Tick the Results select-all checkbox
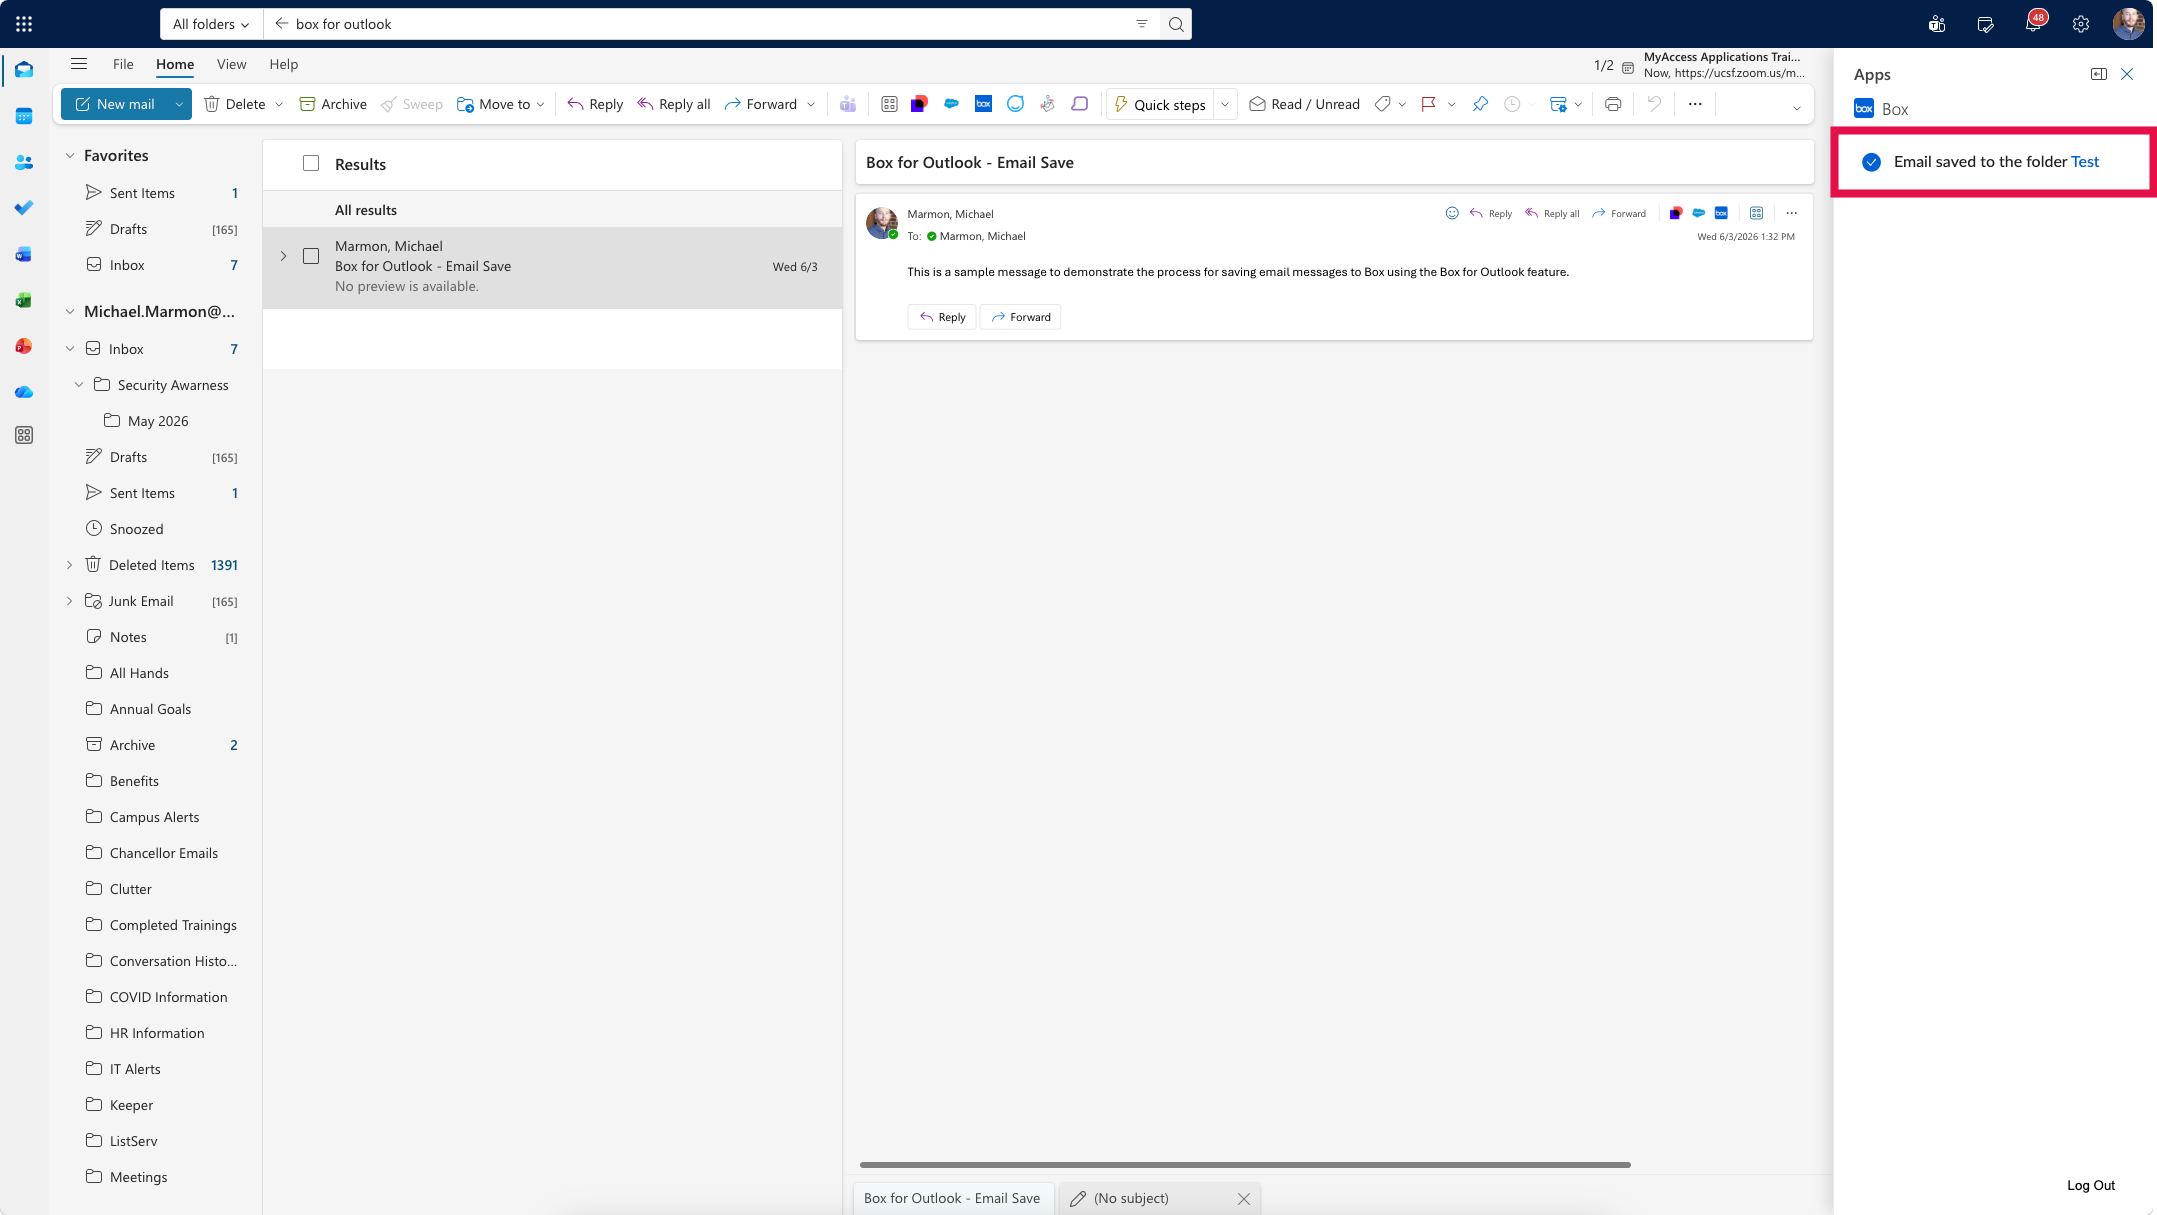The width and height of the screenshot is (2157, 1215). pyautogui.click(x=311, y=163)
